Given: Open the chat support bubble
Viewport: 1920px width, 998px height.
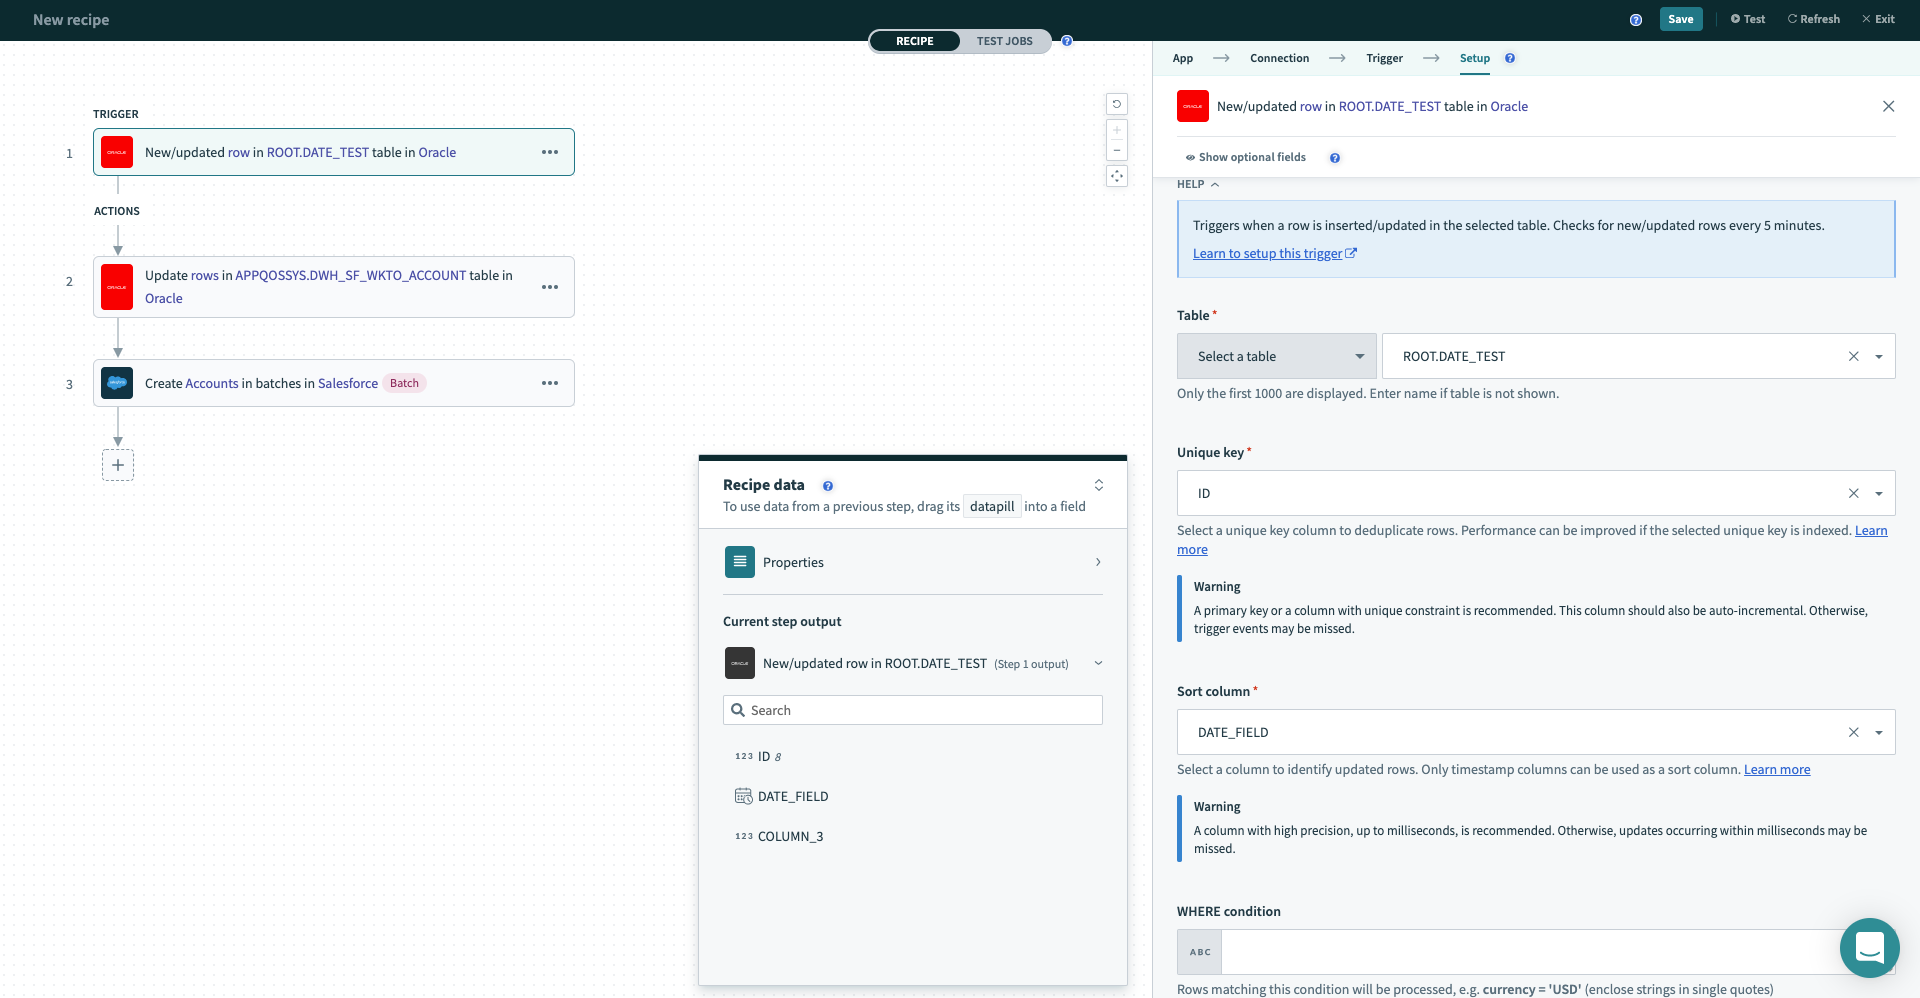Looking at the screenshot, I should 1869,947.
